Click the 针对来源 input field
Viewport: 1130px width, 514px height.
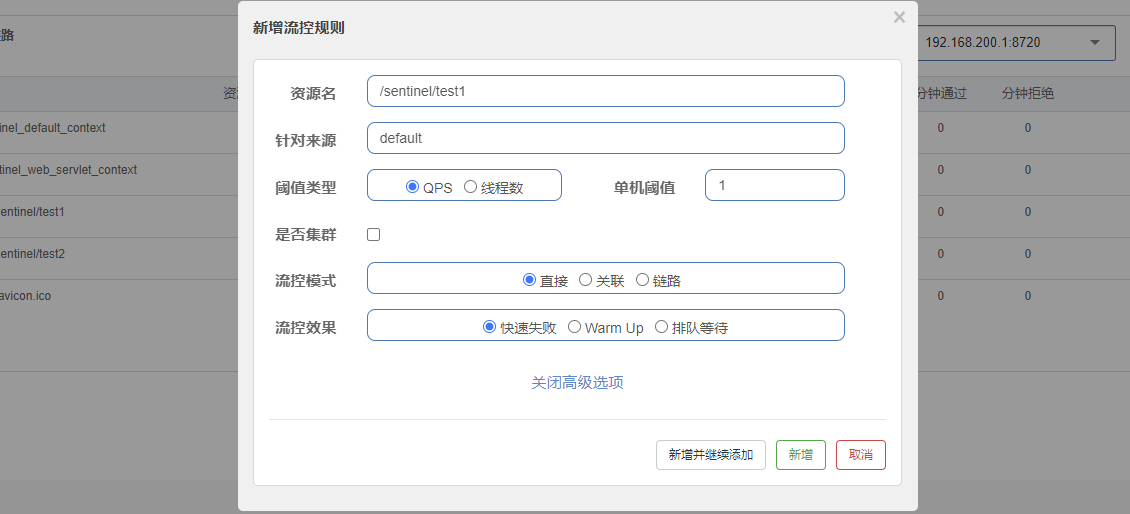pyautogui.click(x=605, y=138)
